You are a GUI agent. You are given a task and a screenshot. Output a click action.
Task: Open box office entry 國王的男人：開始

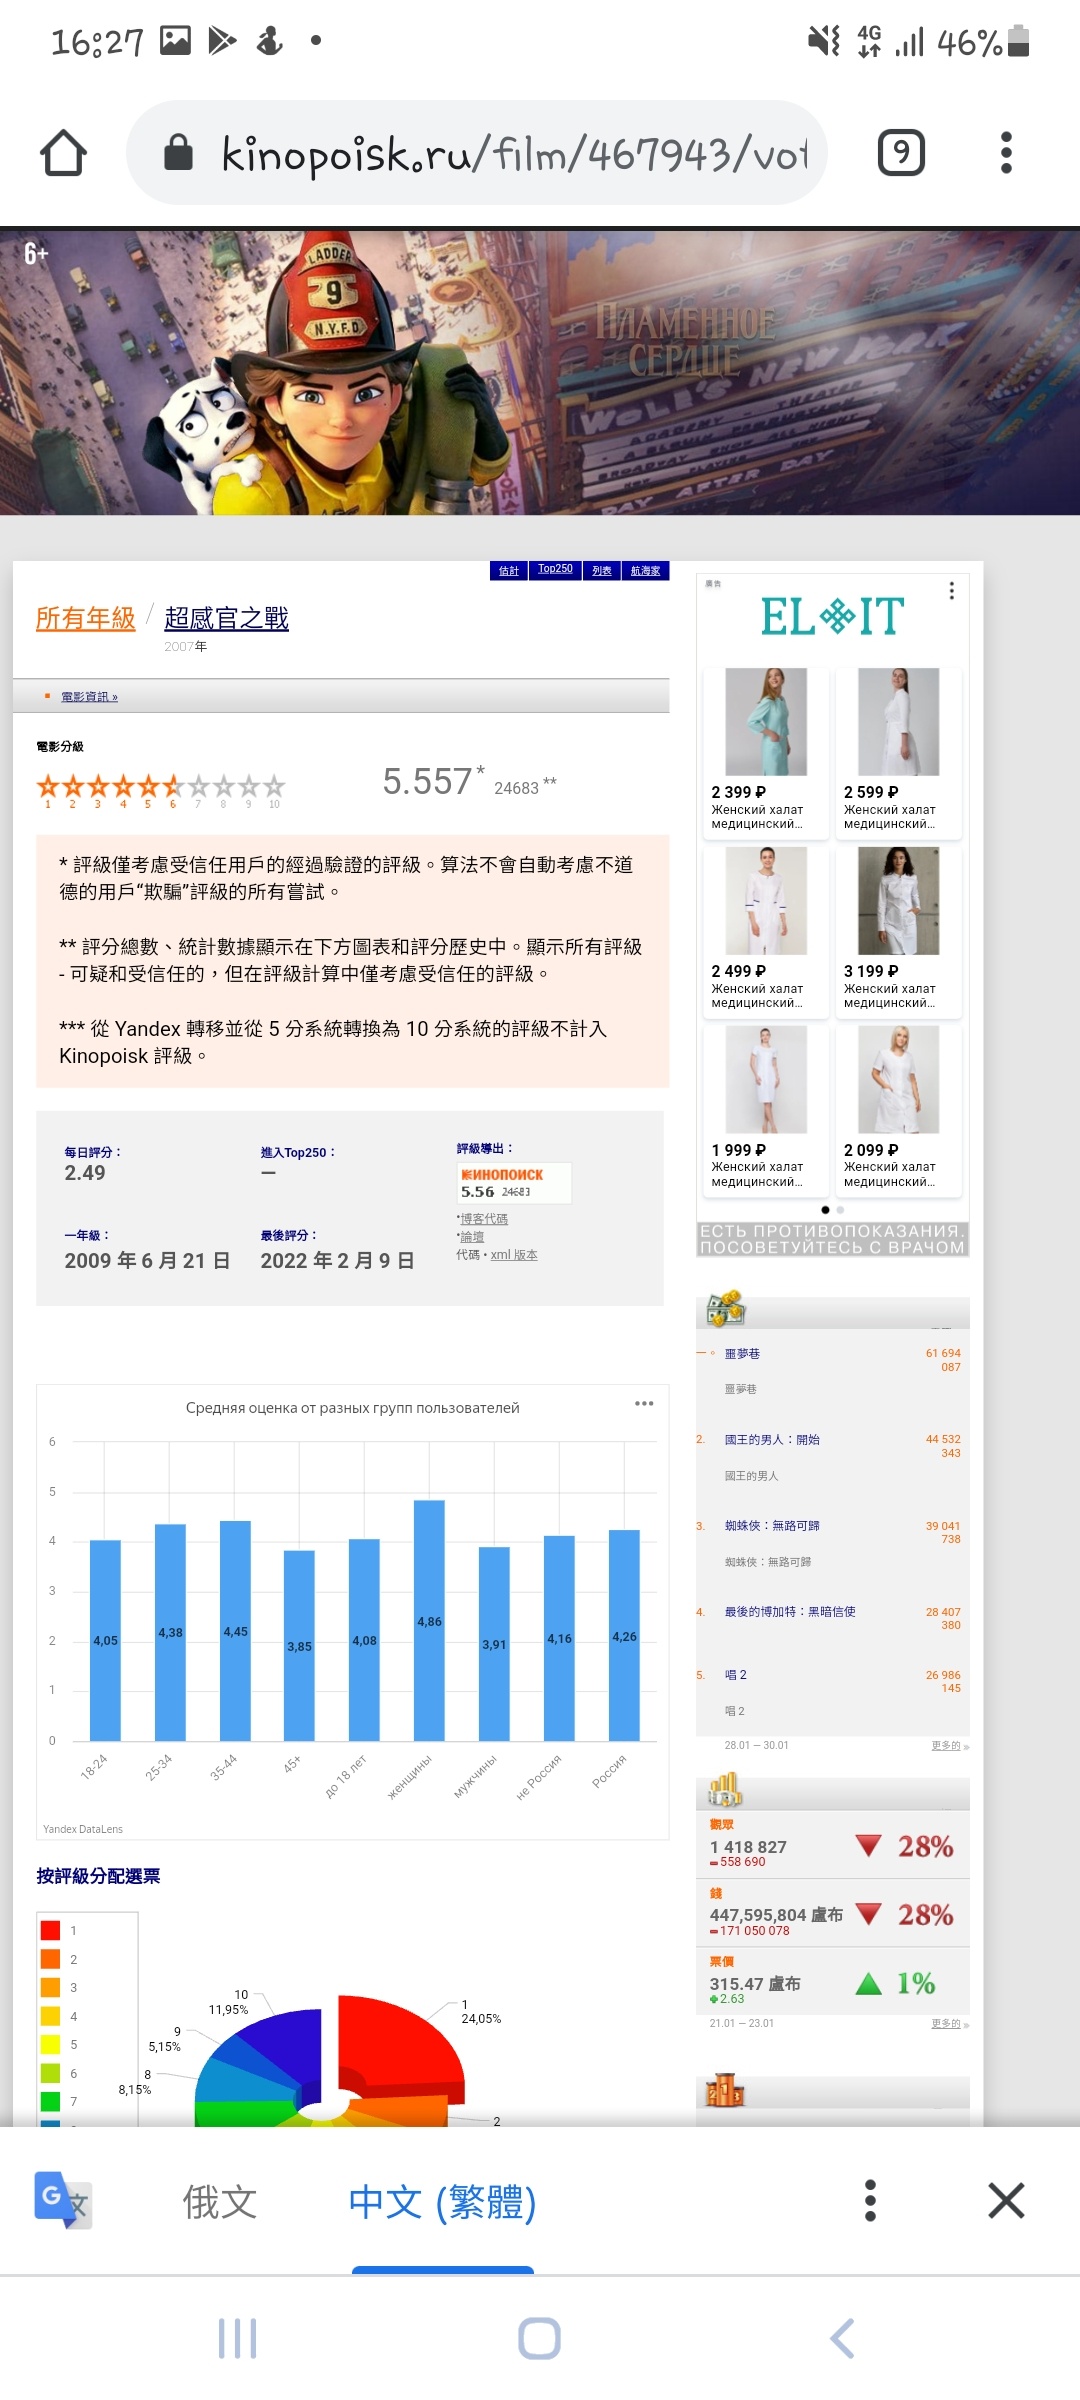click(772, 1440)
